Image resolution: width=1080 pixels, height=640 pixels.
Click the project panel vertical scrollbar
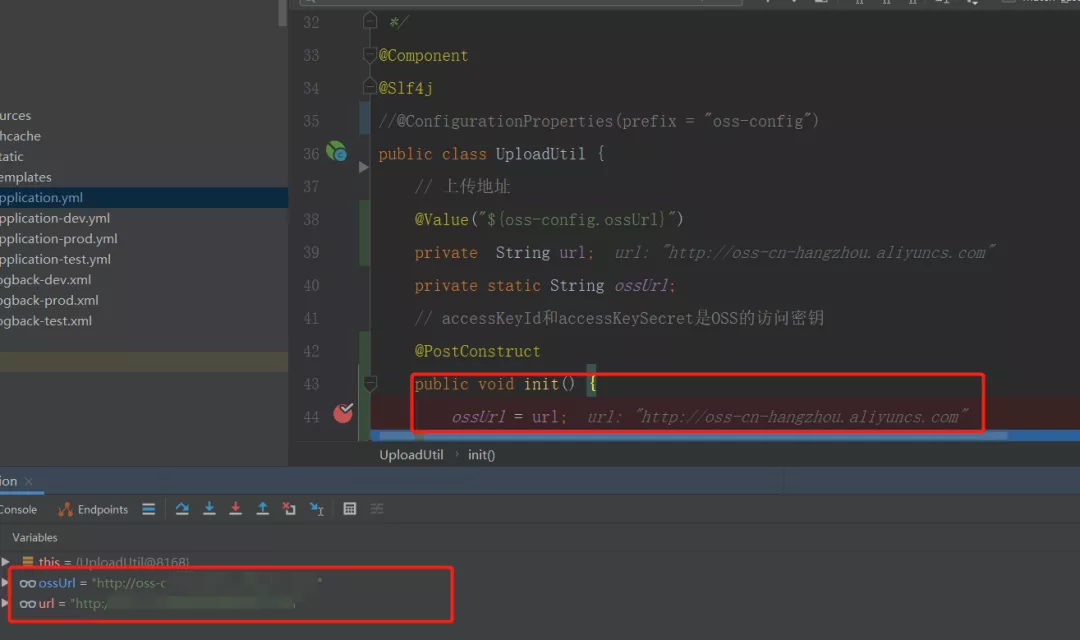[282, 12]
